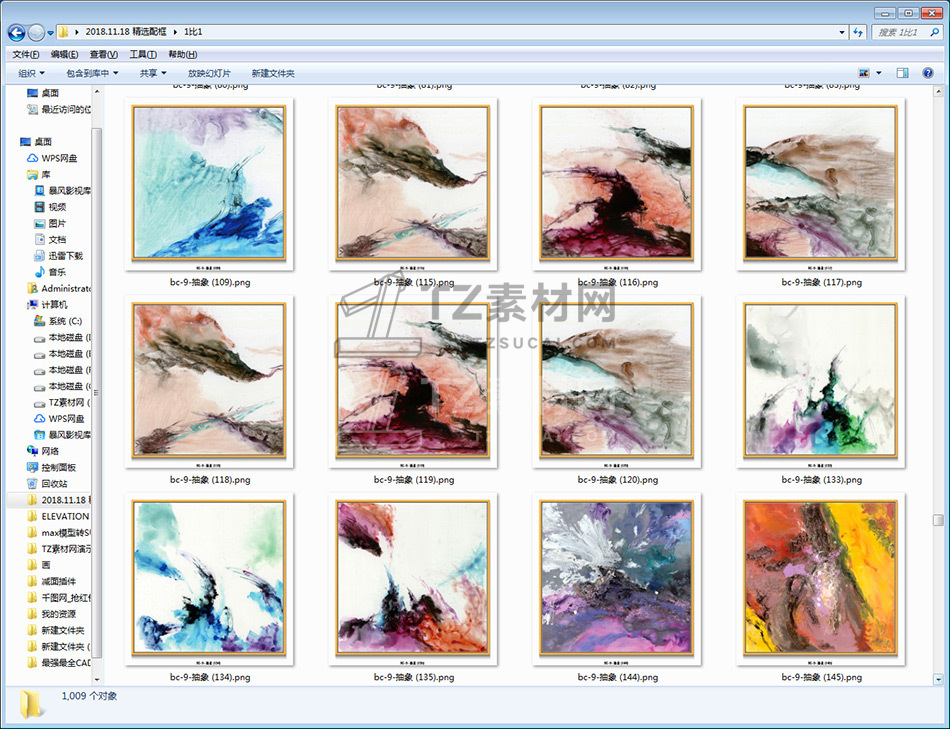Expand address bar history dropdown arrow
This screenshot has height=729, width=950.
[842, 33]
